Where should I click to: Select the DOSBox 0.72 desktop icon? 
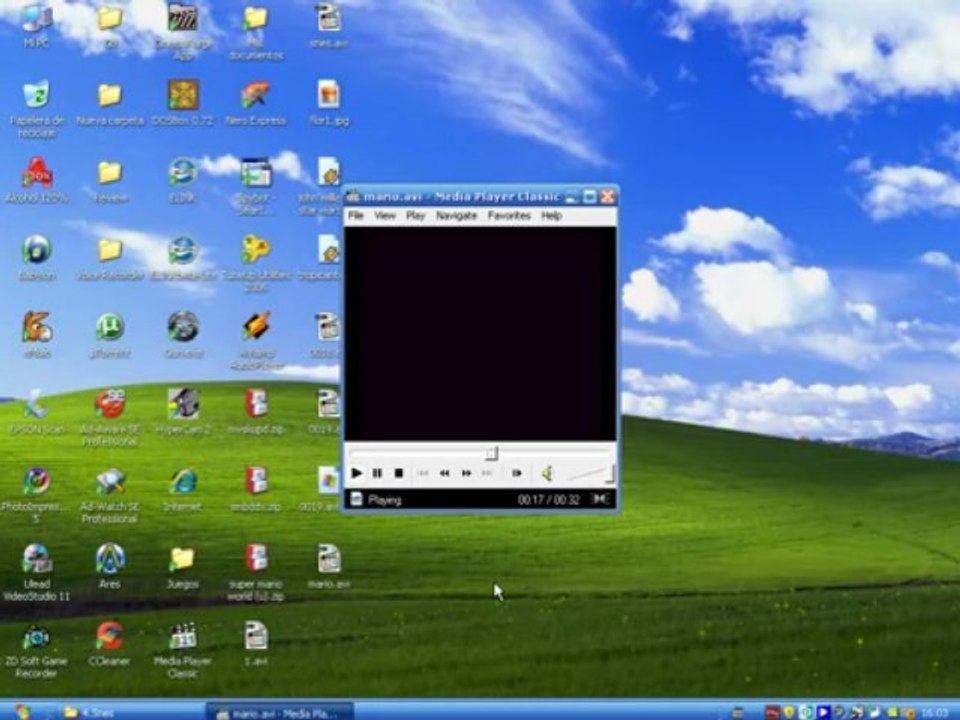[183, 102]
